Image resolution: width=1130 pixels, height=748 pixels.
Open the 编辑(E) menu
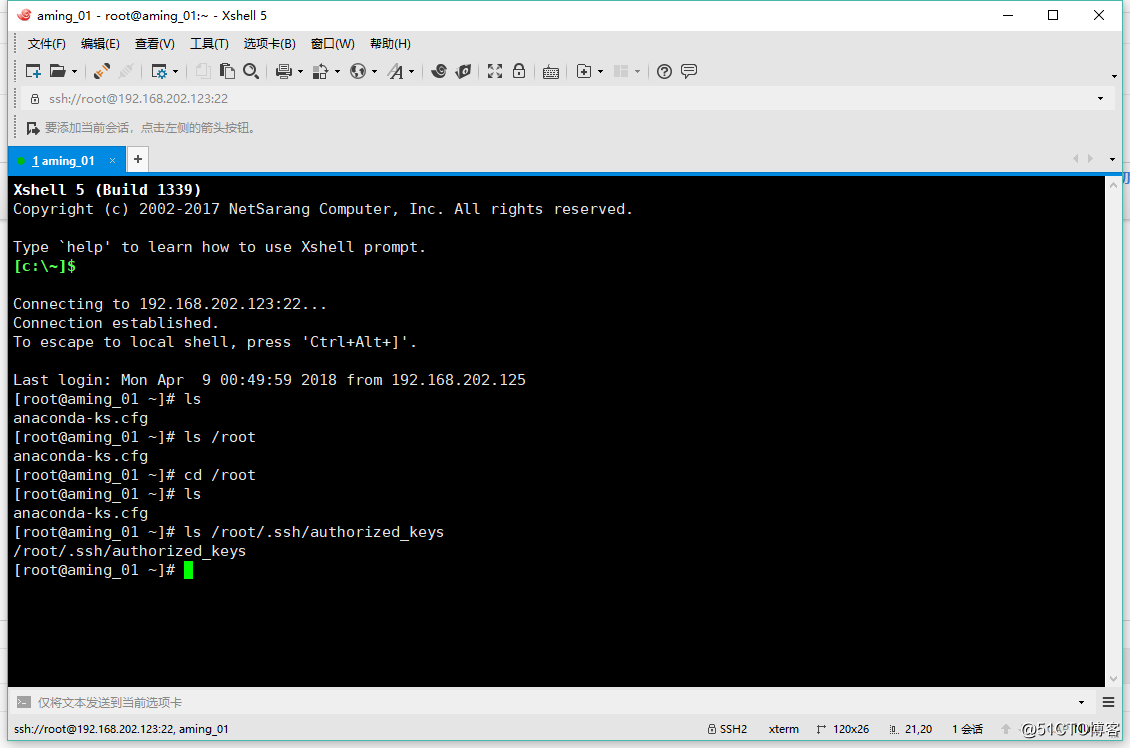pyautogui.click(x=100, y=44)
